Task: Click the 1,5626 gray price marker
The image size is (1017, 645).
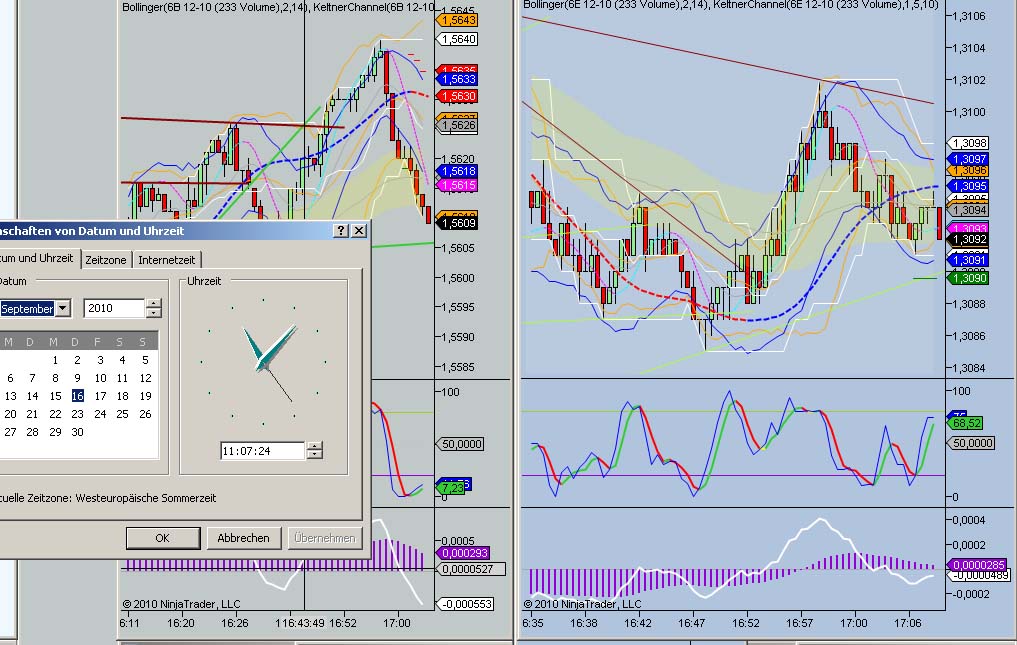Action: (x=458, y=125)
